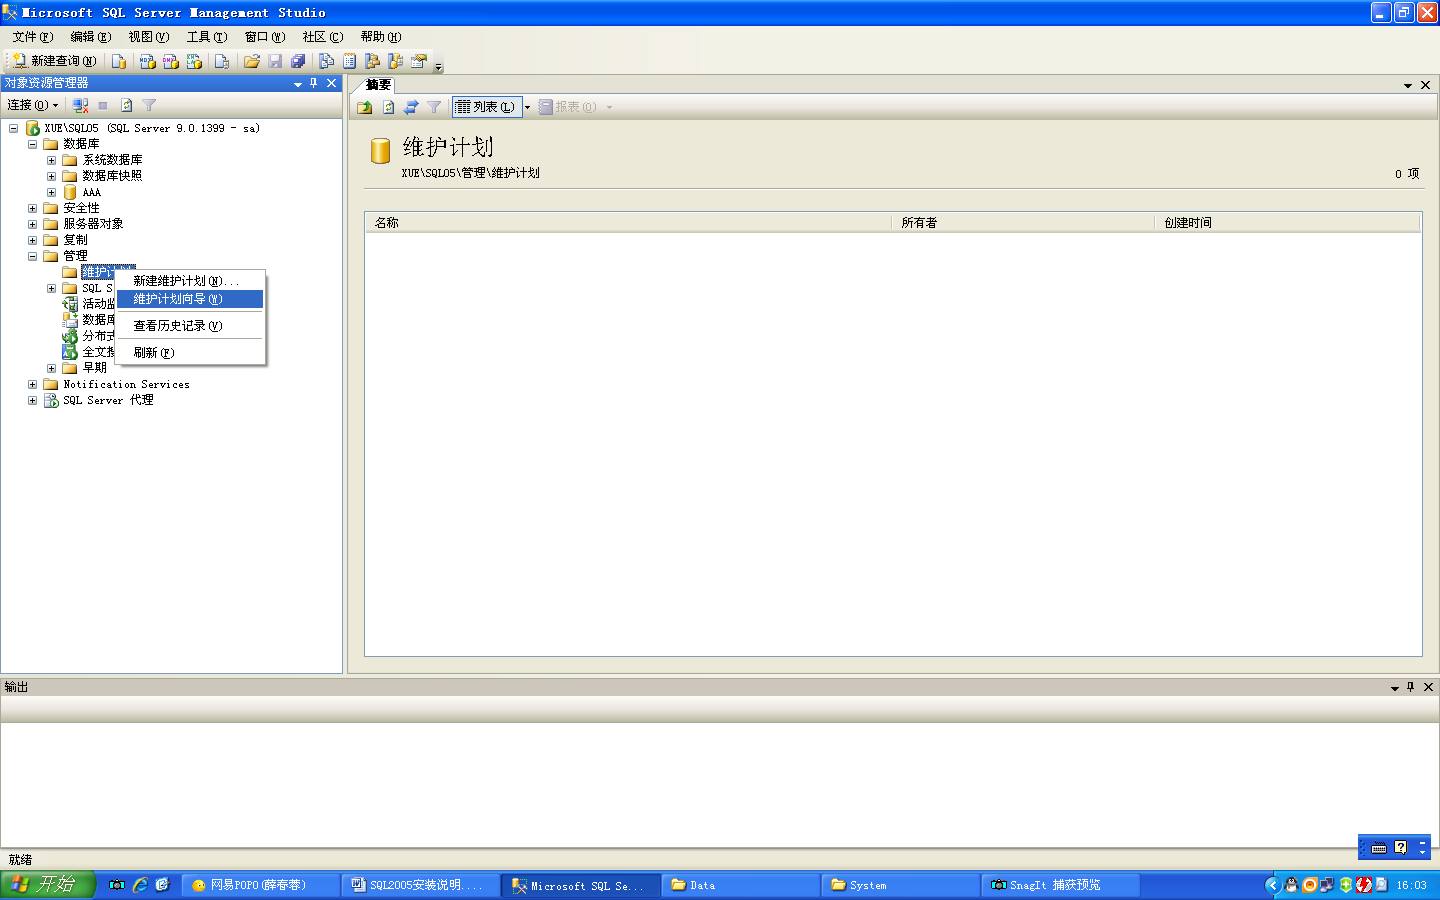Viewport: 1440px width, 900px height.
Task: Click the Summary page toolbar icon
Action: (x=349, y=61)
